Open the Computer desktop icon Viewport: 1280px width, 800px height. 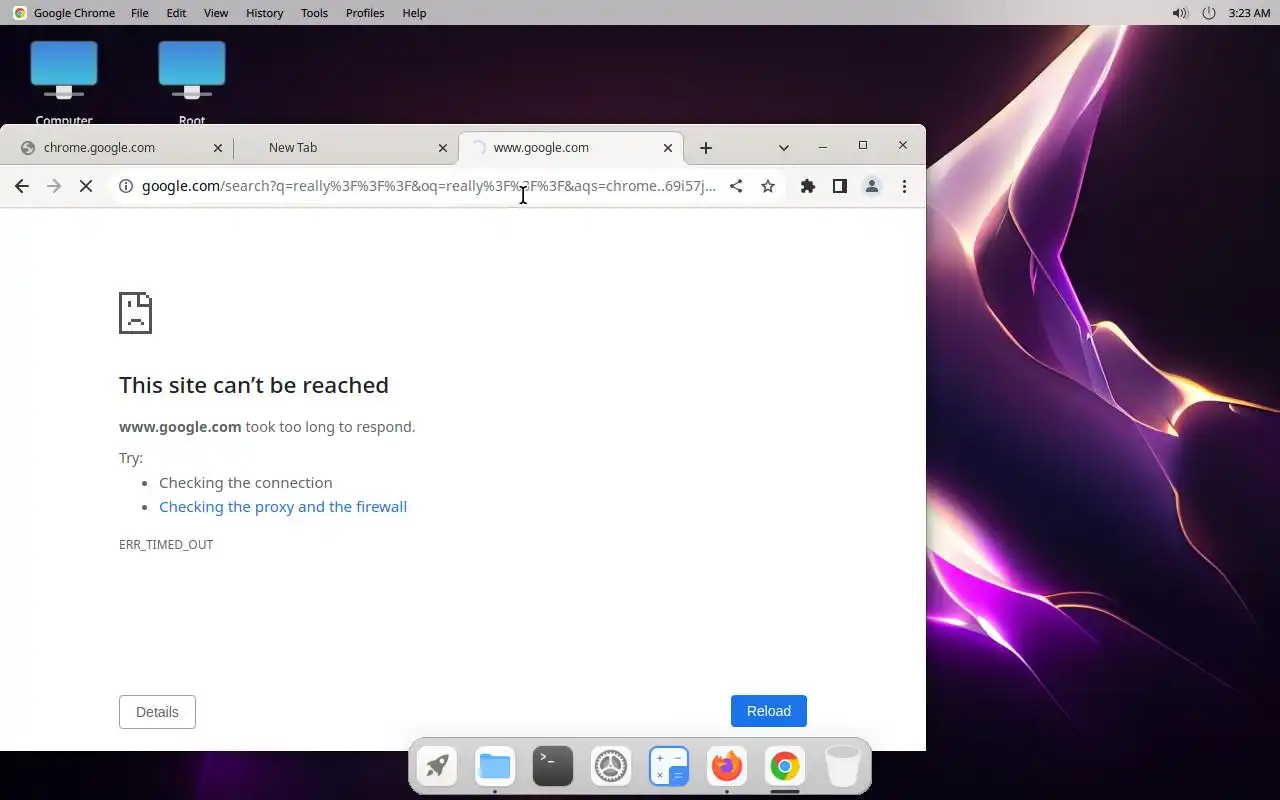point(64,85)
